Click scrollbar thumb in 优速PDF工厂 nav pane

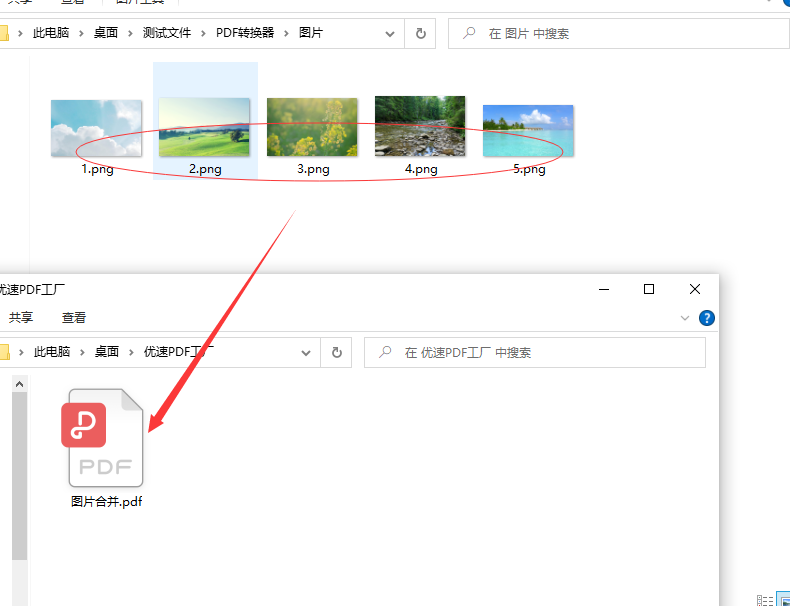click(19, 476)
